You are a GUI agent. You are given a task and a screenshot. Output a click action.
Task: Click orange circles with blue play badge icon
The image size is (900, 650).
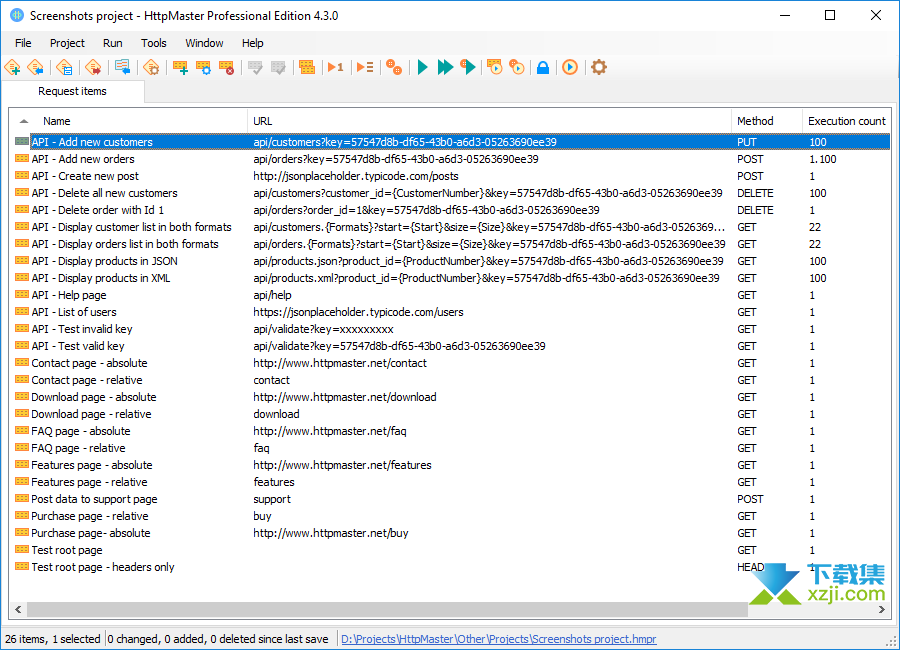pyautogui.click(x=517, y=67)
